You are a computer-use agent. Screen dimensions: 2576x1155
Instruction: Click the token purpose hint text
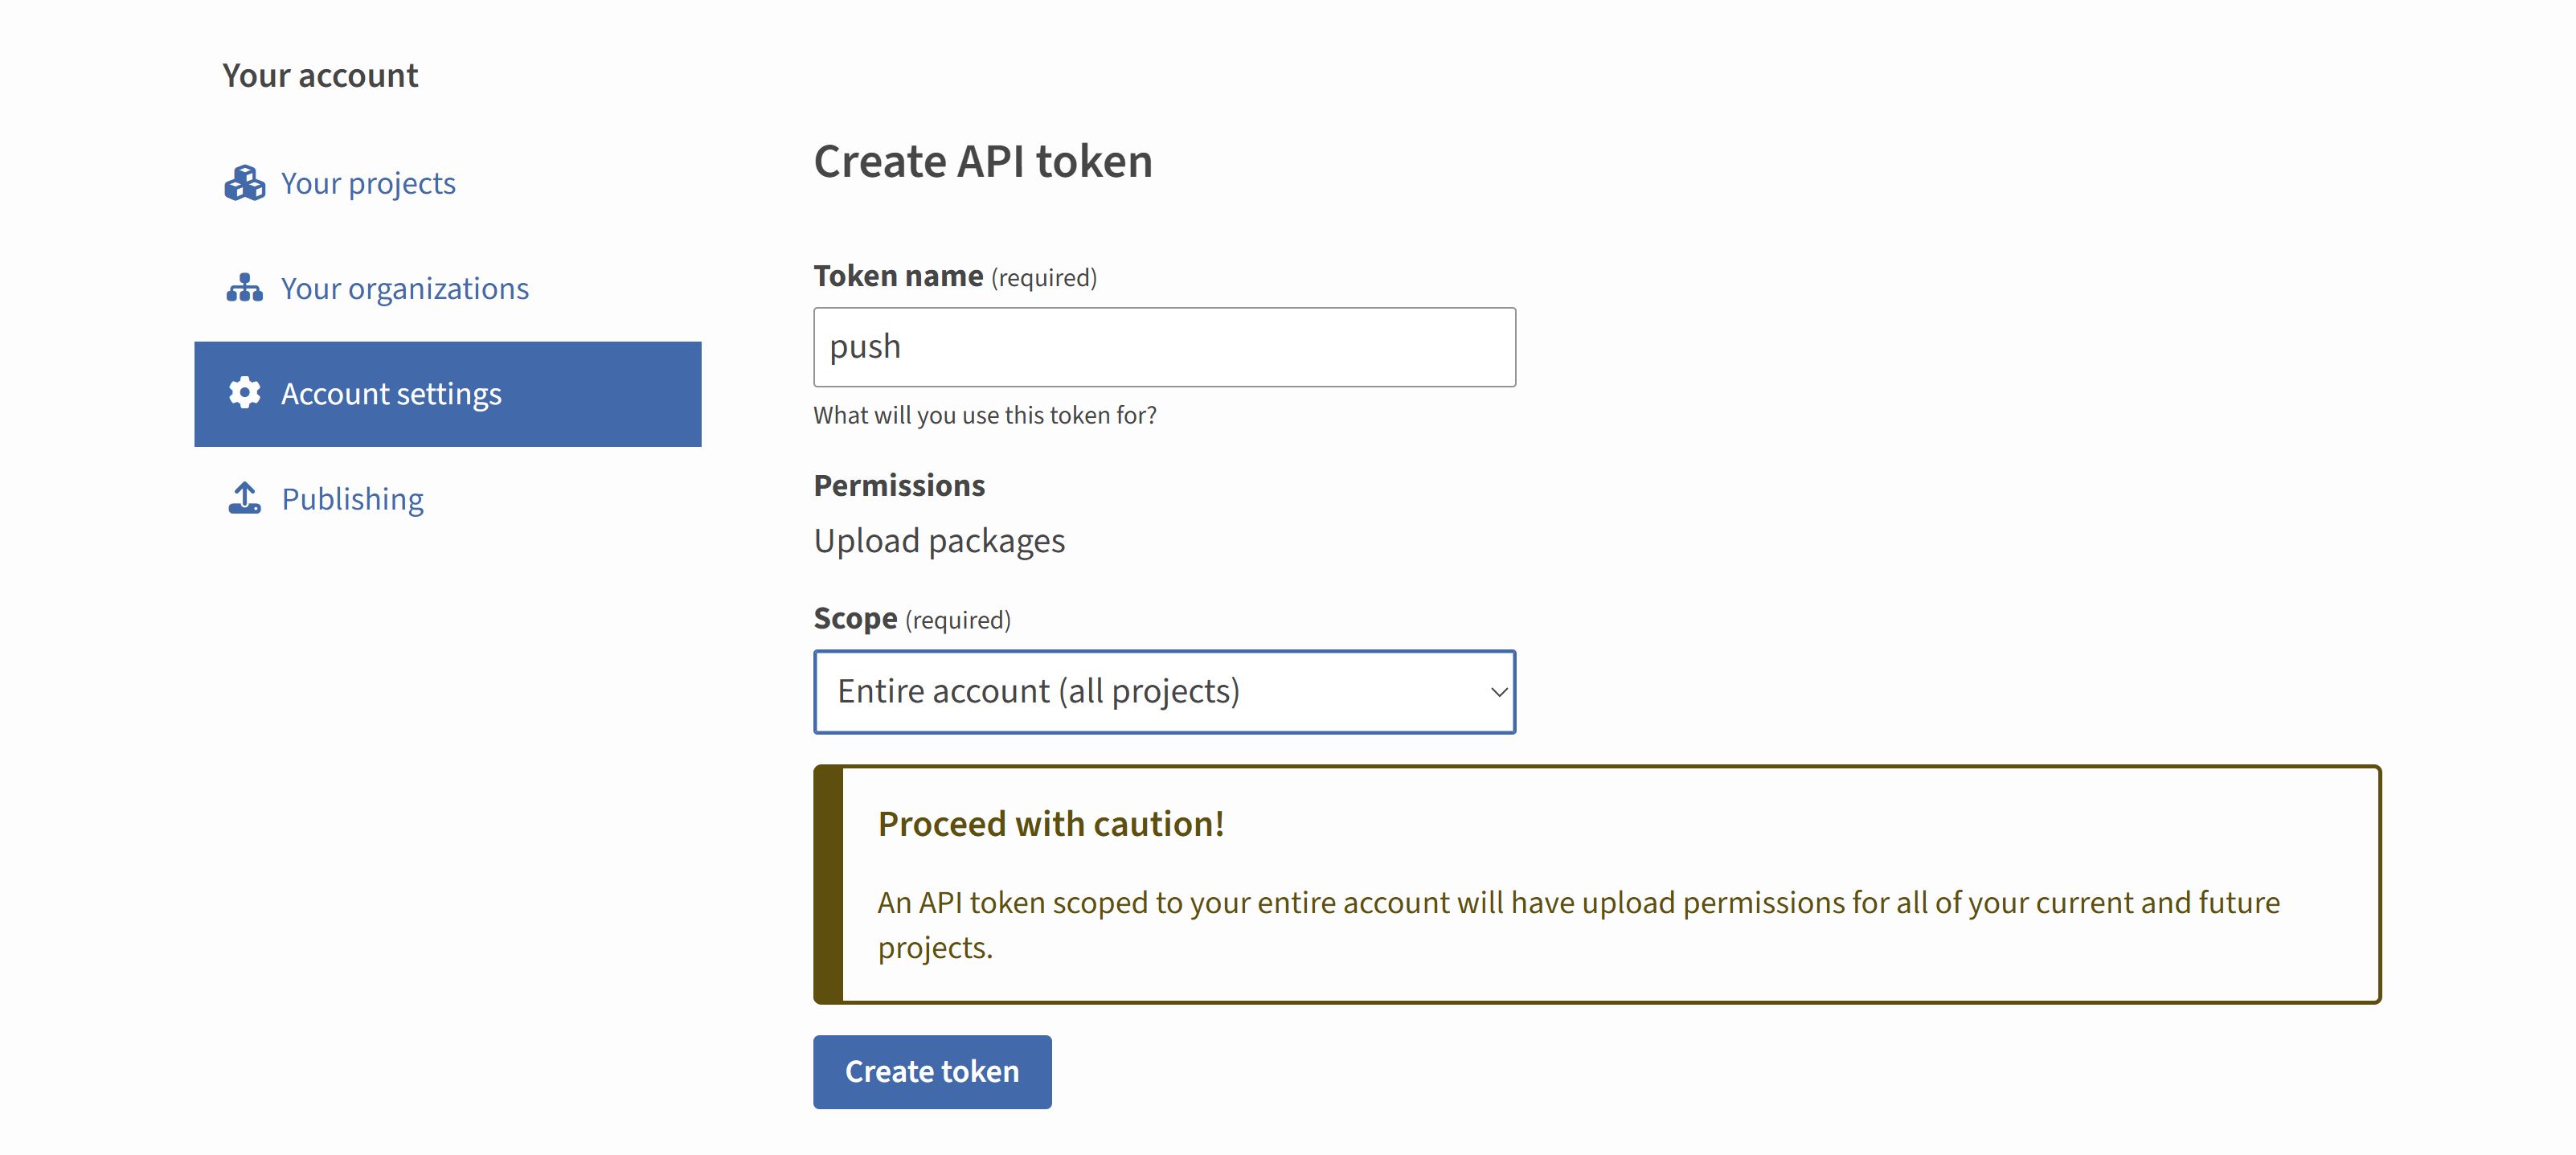984,415
